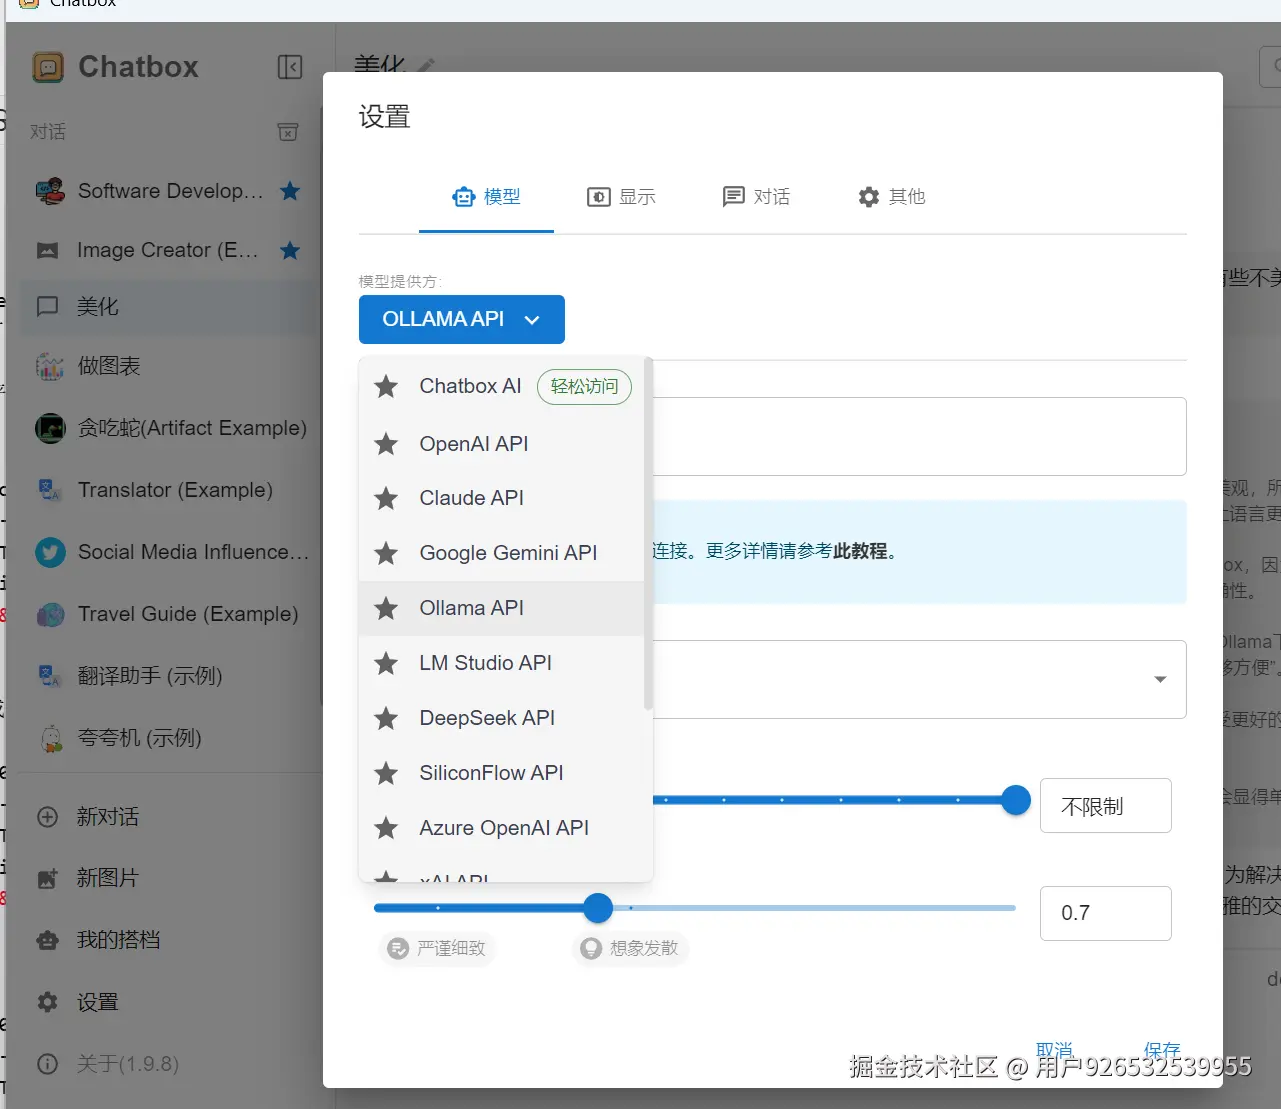
Task: Click the provider list scrollbar
Action: coord(648,534)
